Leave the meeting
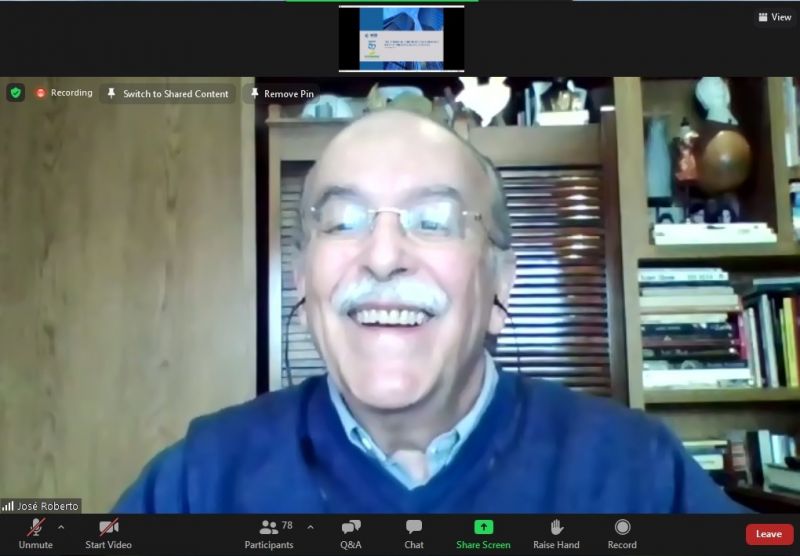Image resolution: width=800 pixels, height=556 pixels. pos(769,534)
